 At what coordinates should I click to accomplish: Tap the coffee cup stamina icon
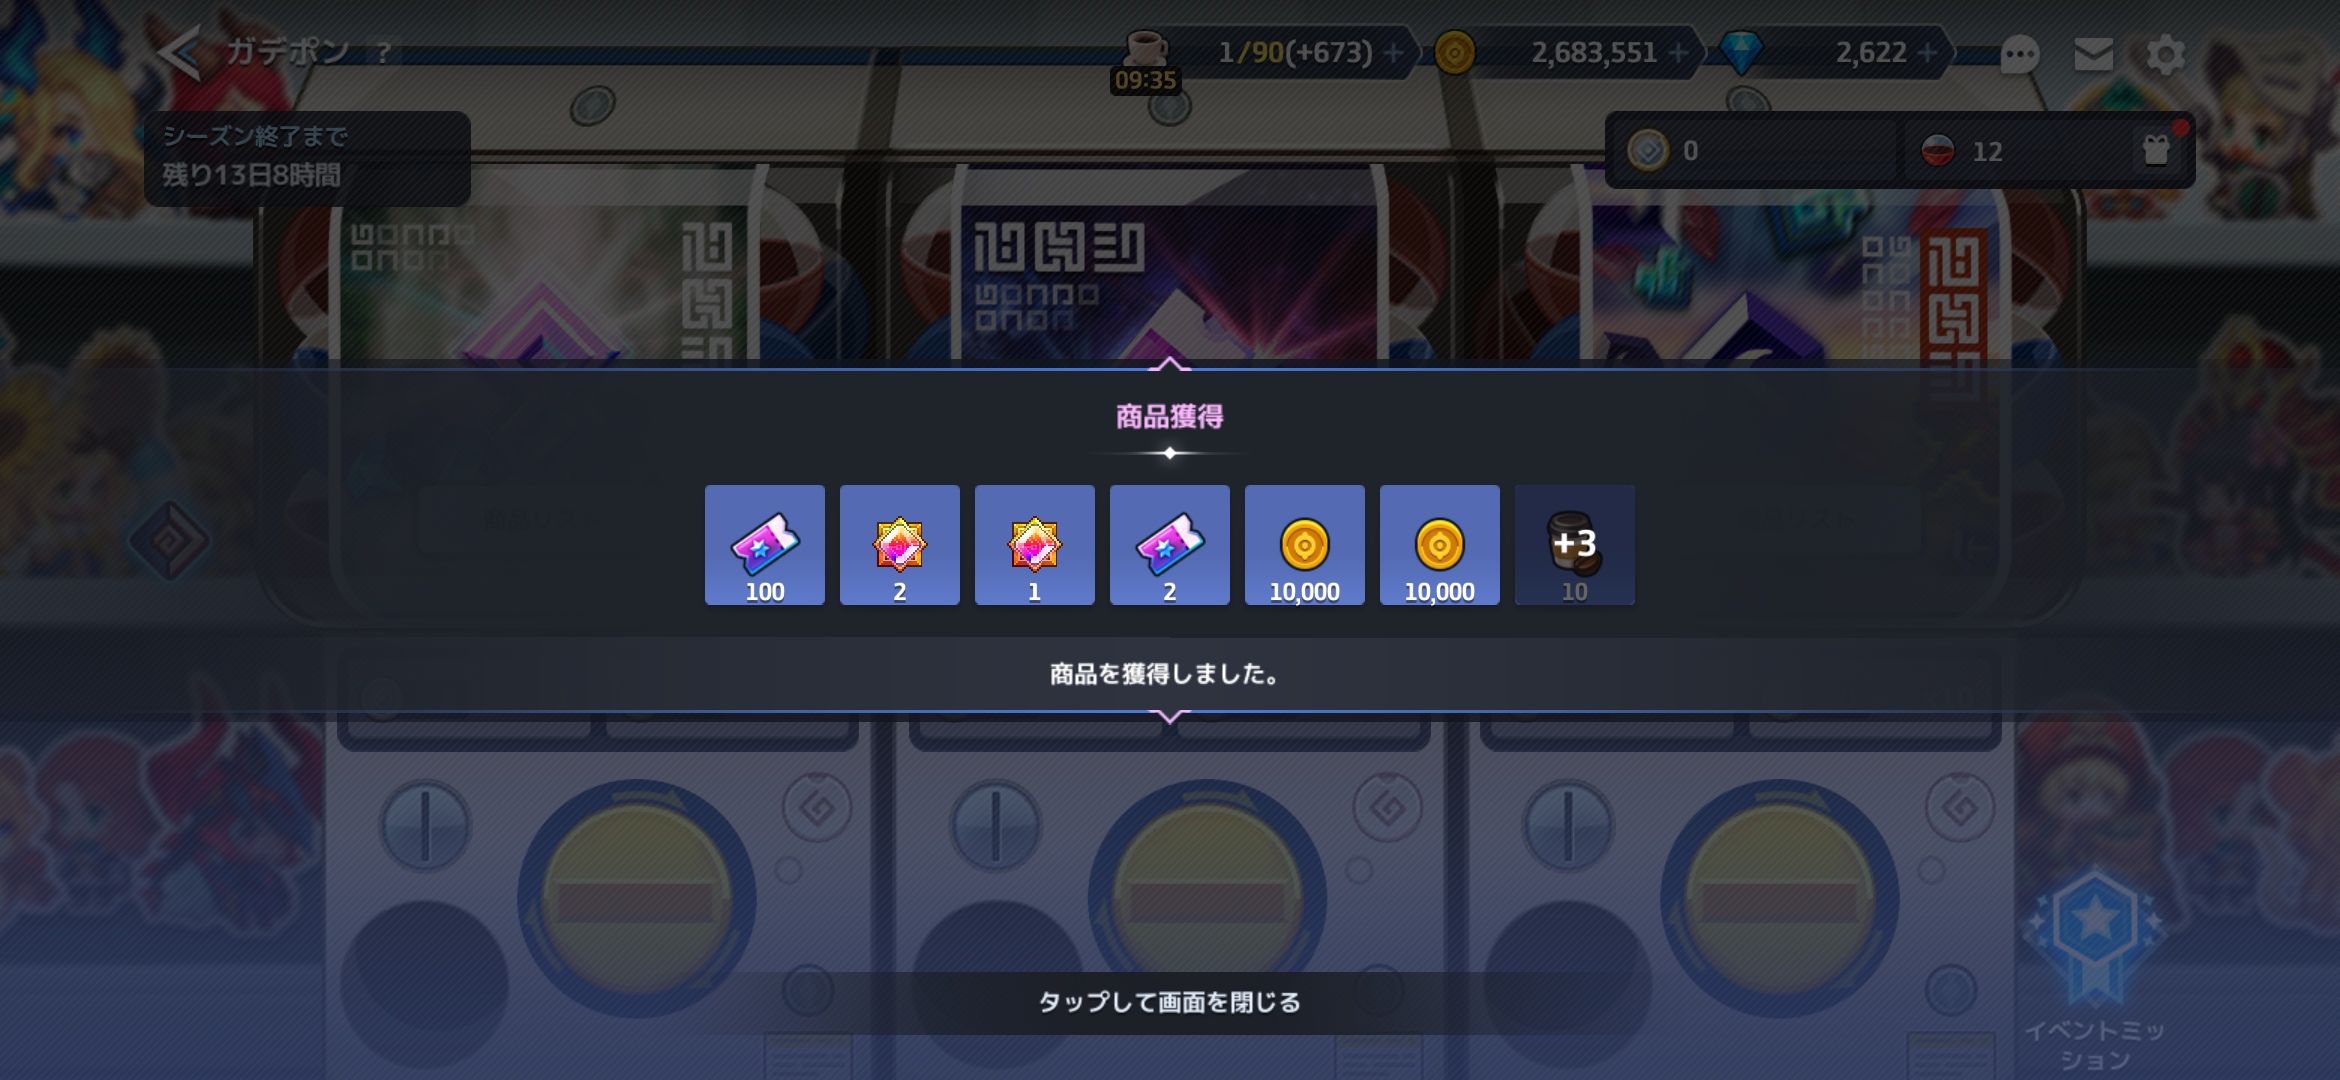[1146, 48]
